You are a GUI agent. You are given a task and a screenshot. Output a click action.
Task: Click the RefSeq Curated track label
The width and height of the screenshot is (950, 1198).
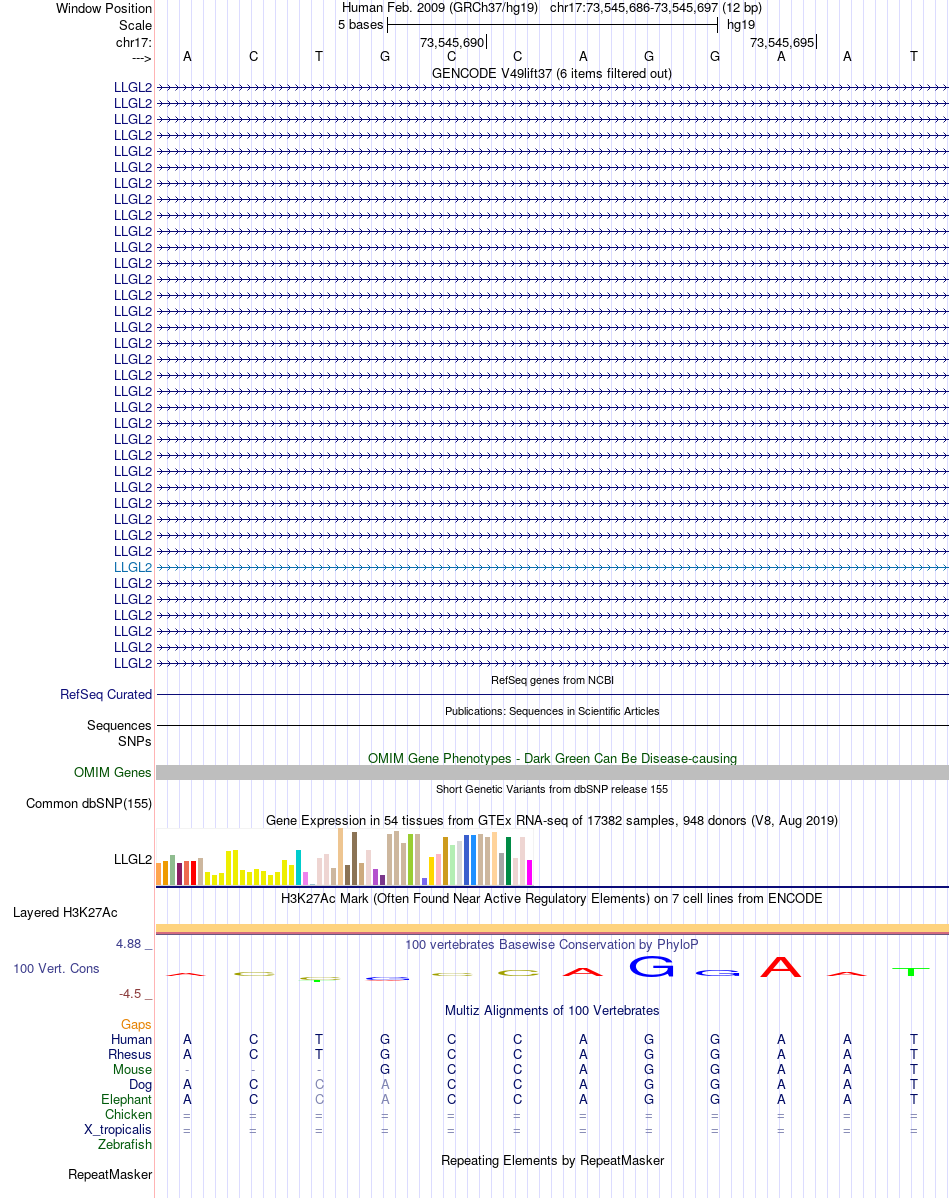tap(106, 695)
